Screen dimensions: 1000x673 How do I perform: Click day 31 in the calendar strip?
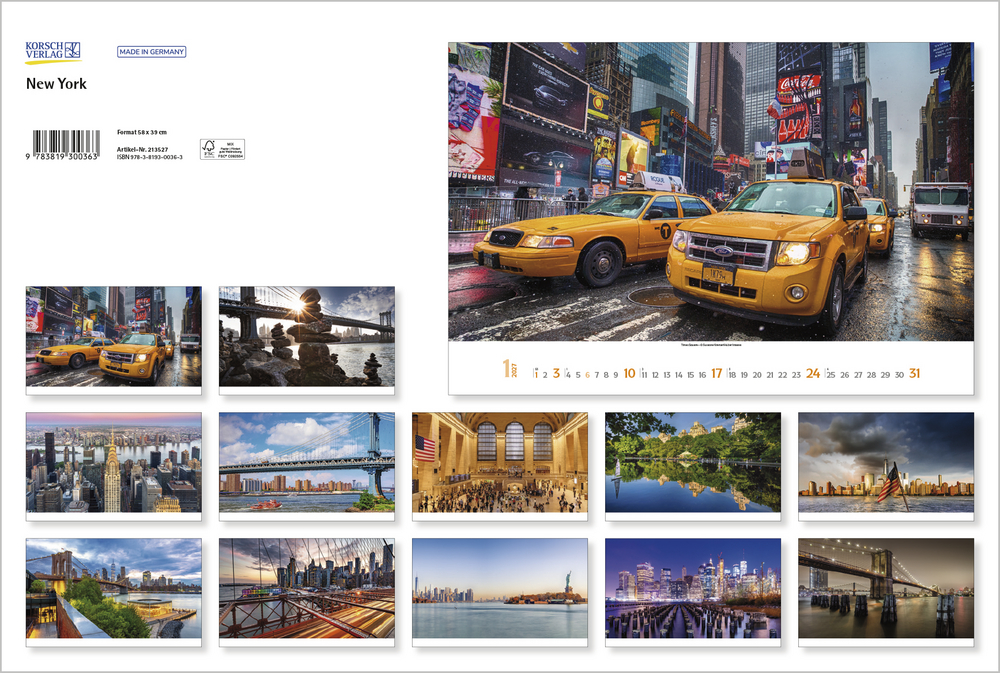click(x=914, y=374)
